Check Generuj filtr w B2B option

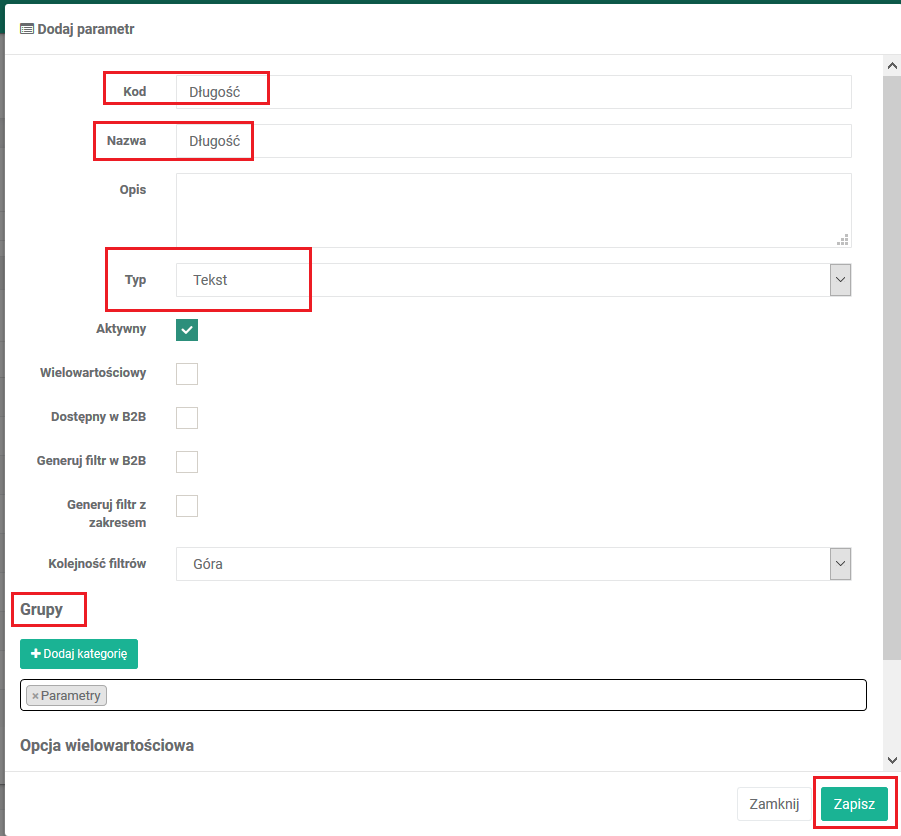tap(187, 462)
